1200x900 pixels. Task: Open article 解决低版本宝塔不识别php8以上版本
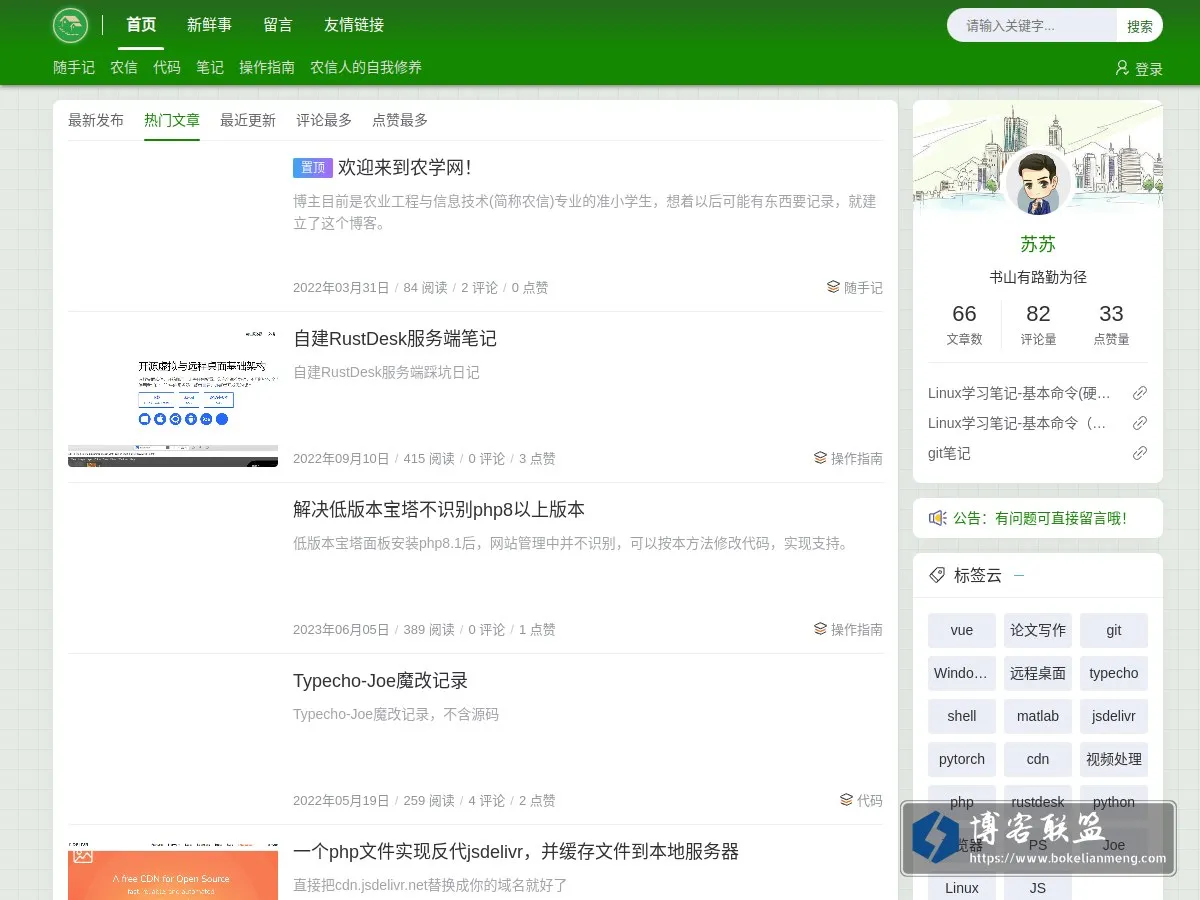pos(439,509)
